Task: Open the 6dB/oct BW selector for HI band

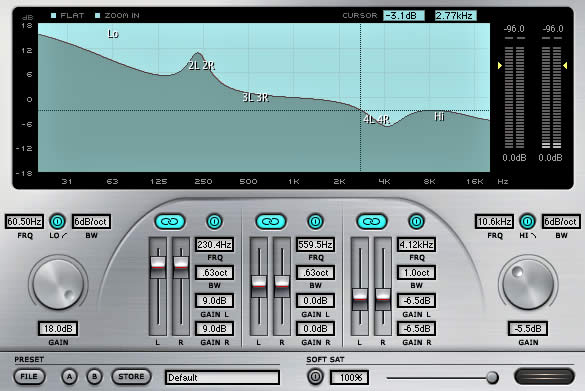Action: coord(560,222)
